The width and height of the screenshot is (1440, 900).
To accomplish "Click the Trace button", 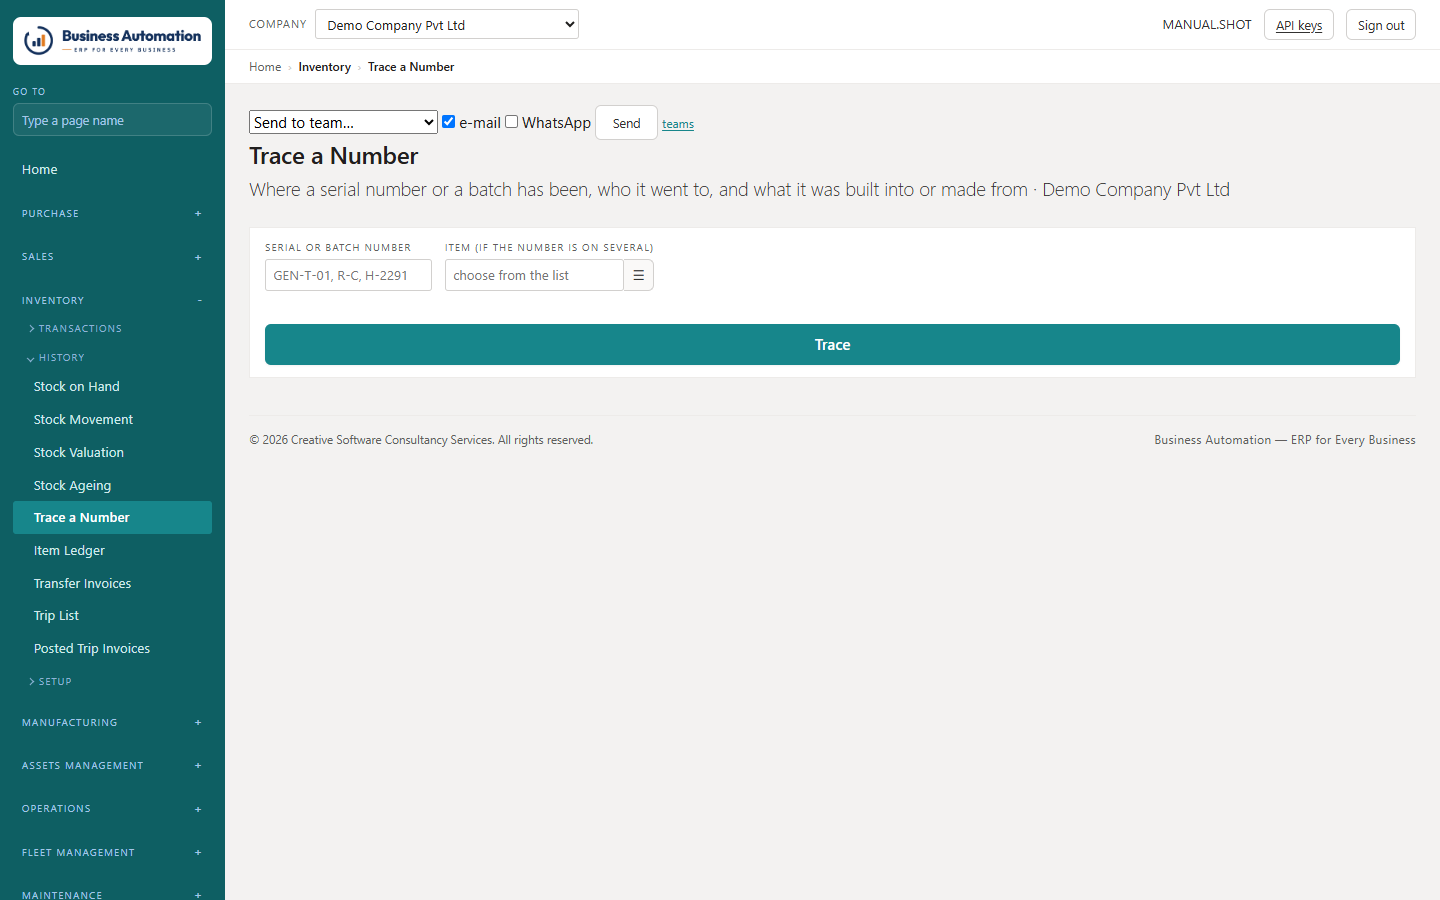I will (832, 344).
